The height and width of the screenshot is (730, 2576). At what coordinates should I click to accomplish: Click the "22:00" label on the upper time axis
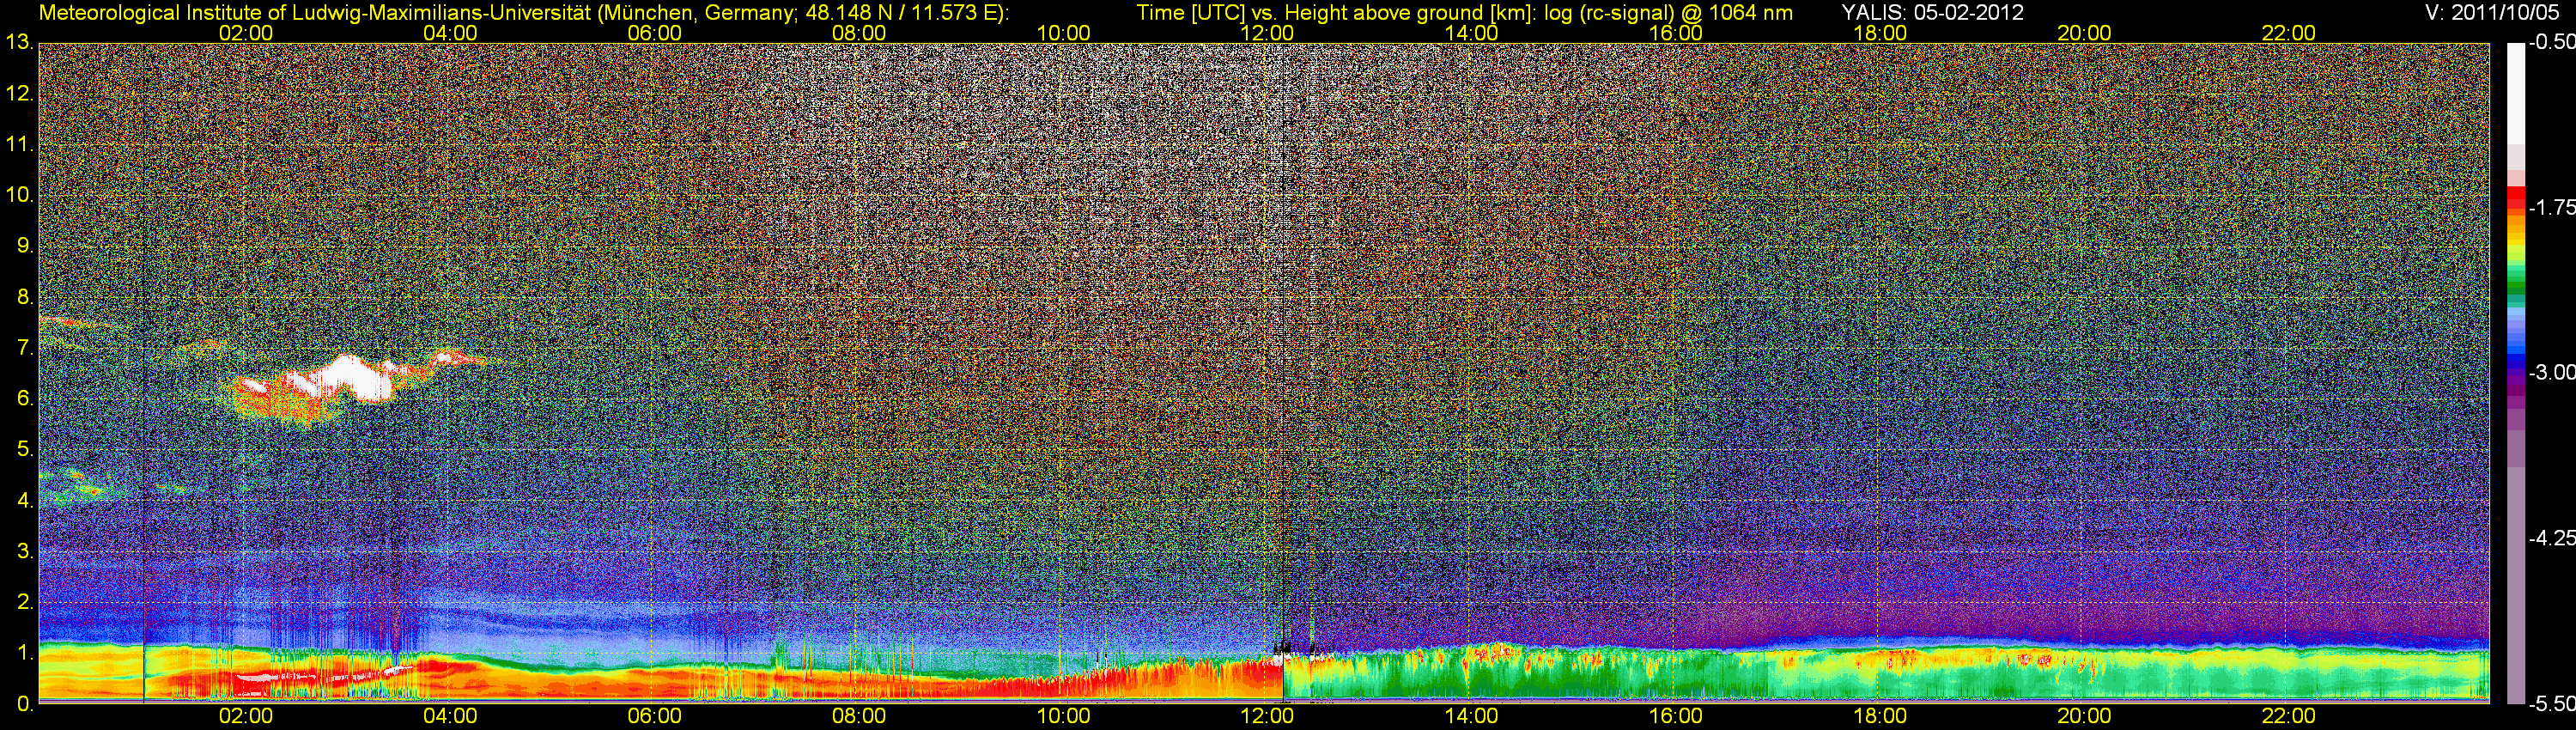pos(2289,33)
